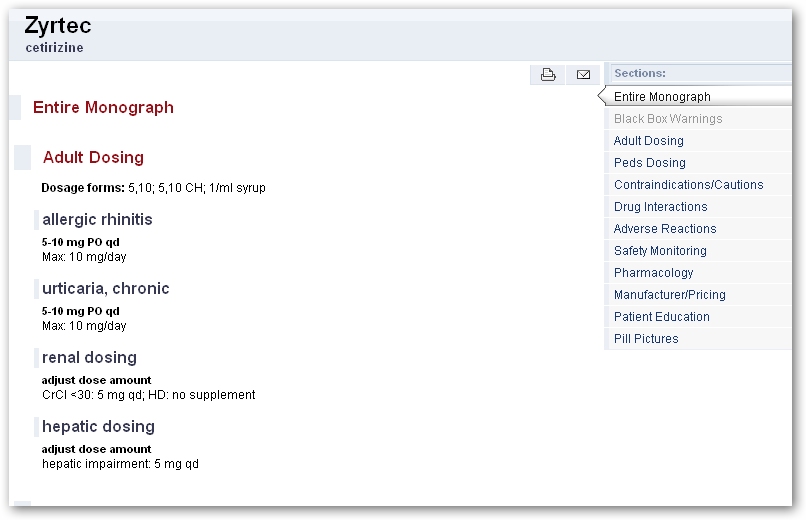Go to Peds Dosing section
Image resolution: width=806 pixels, height=520 pixels.
[649, 163]
